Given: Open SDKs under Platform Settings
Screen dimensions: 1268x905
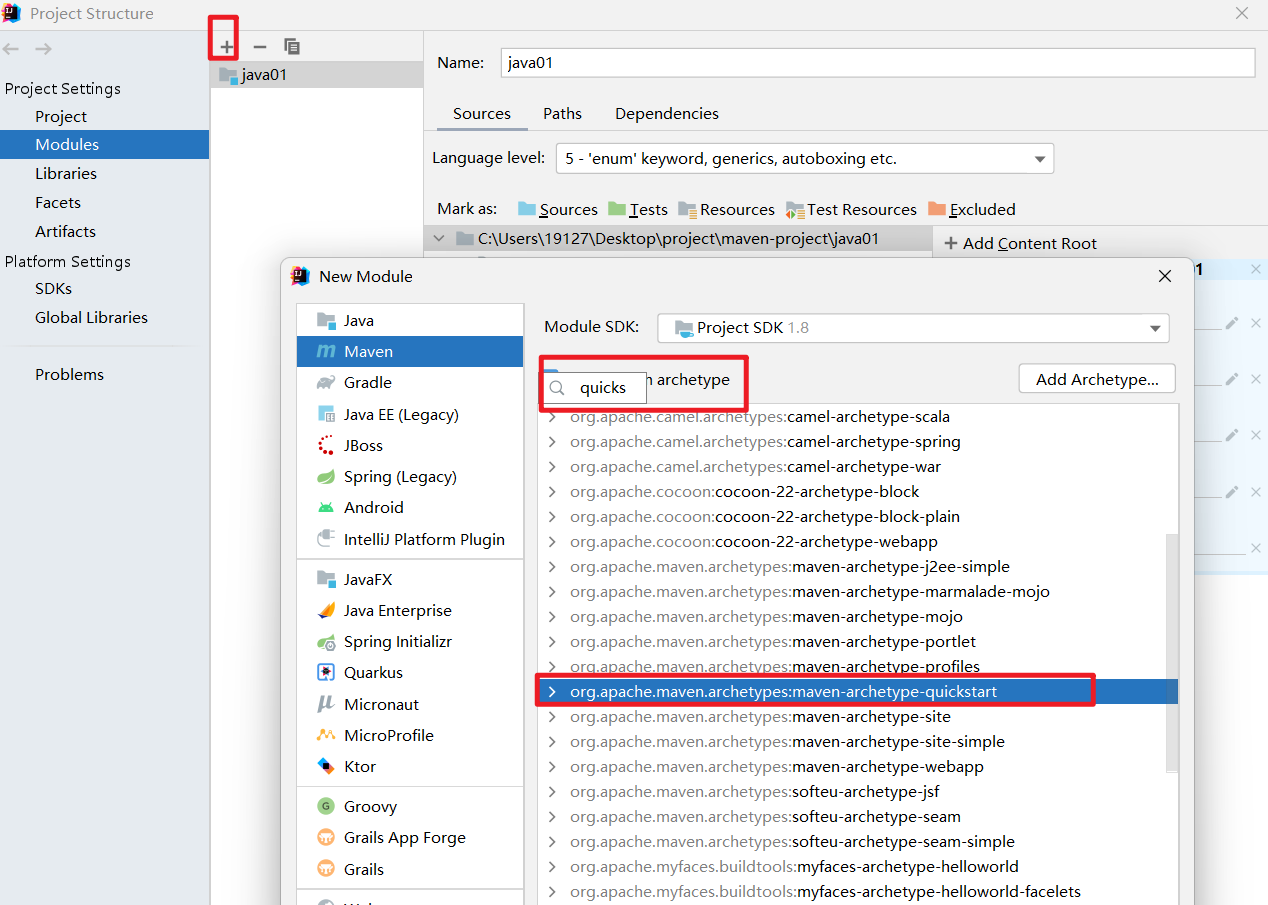Looking at the screenshot, I should click(x=53, y=288).
